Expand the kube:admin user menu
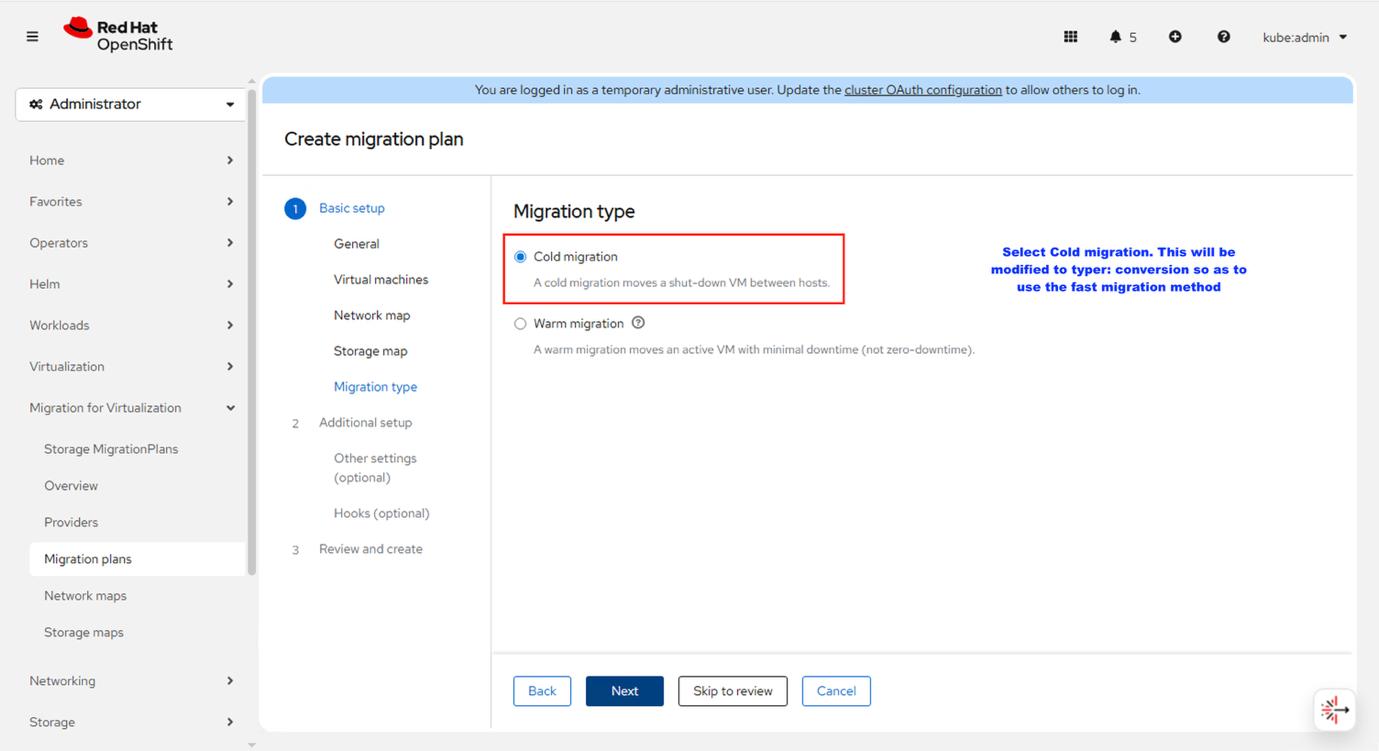Screen dimensions: 1379x751 pos(1303,36)
